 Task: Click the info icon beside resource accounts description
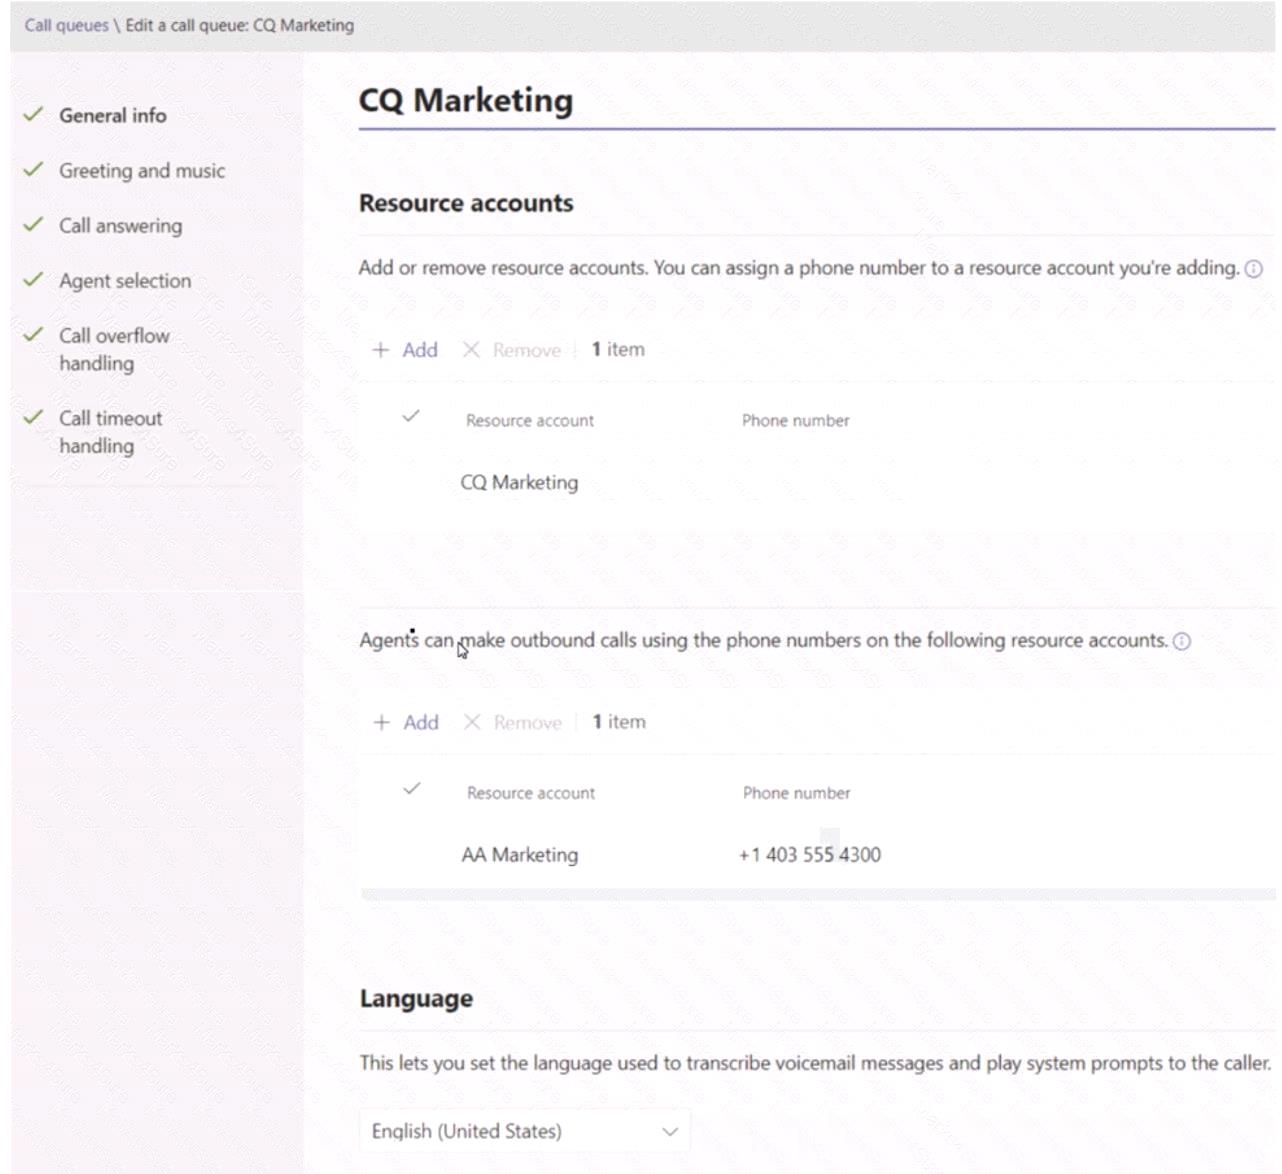pyautogui.click(x=1253, y=269)
